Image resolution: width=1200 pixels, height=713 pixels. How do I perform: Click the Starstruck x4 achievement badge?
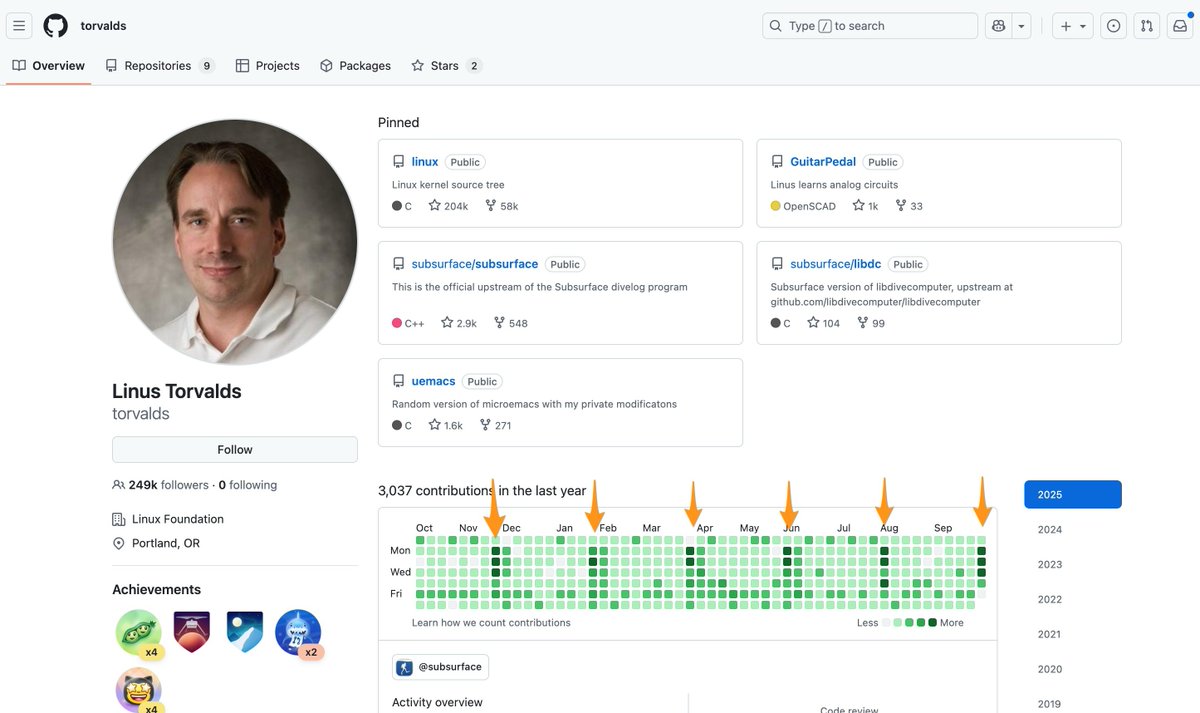[138, 690]
